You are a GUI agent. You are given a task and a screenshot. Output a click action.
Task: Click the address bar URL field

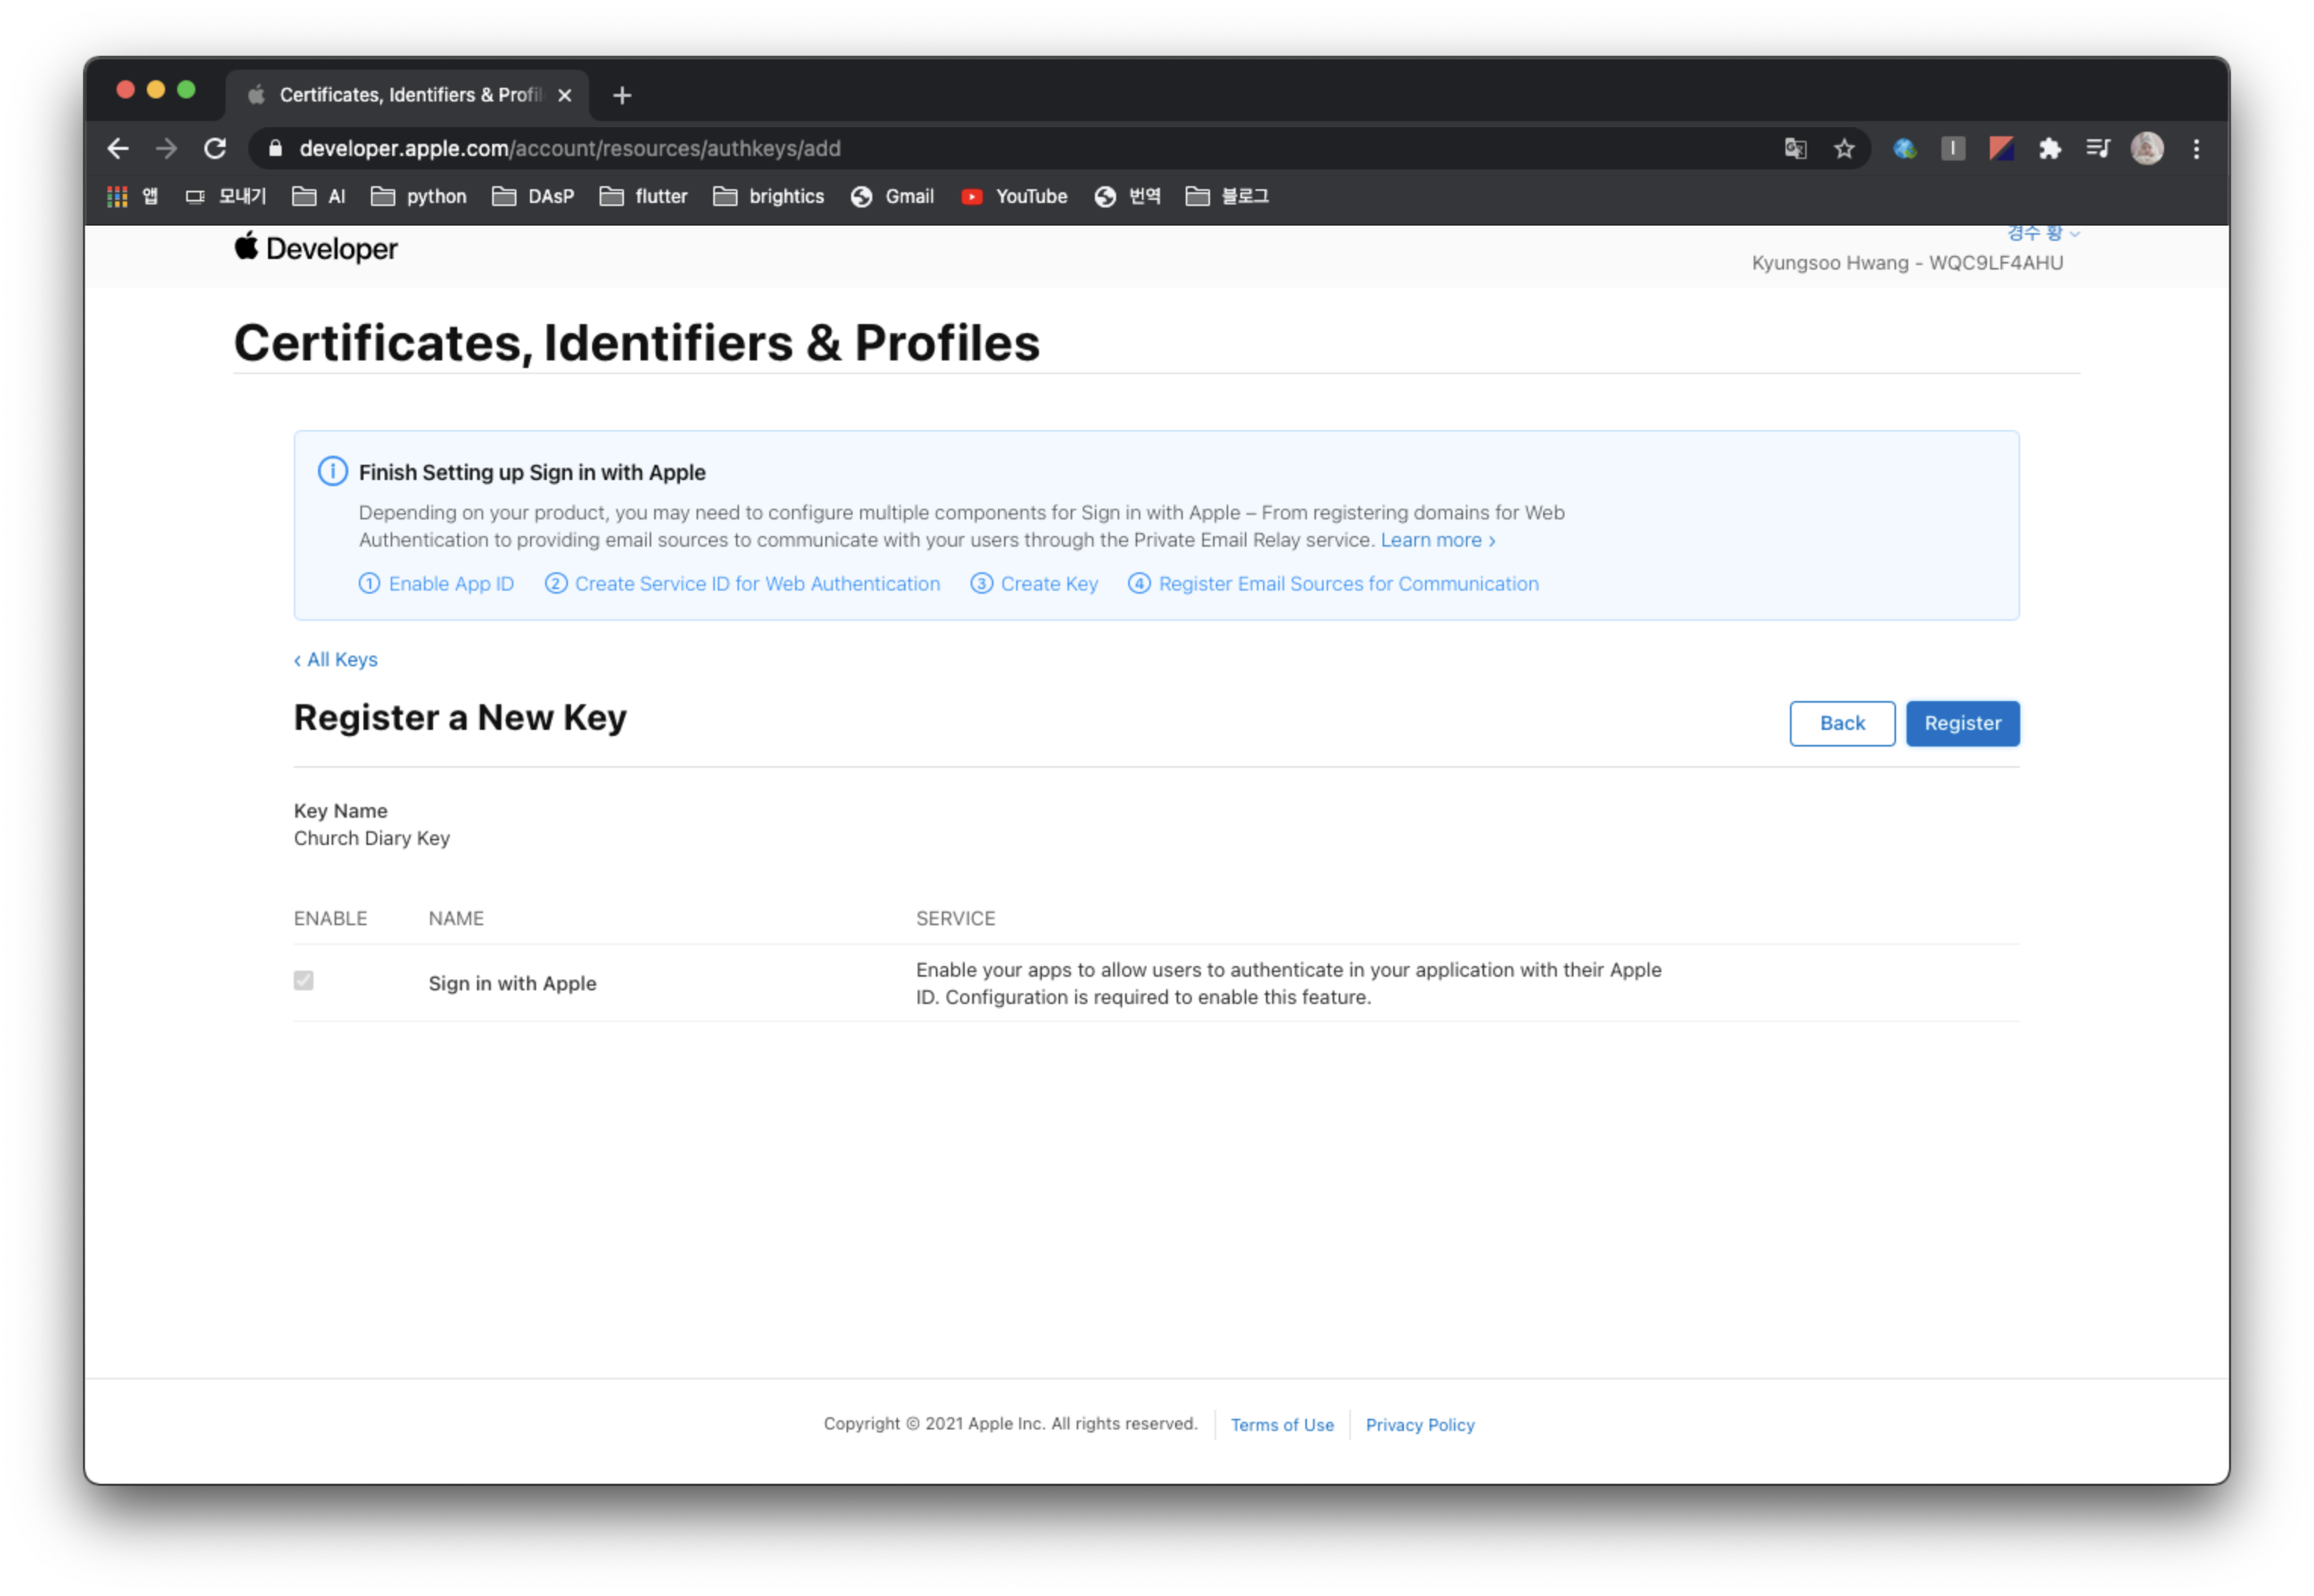tap(900, 149)
